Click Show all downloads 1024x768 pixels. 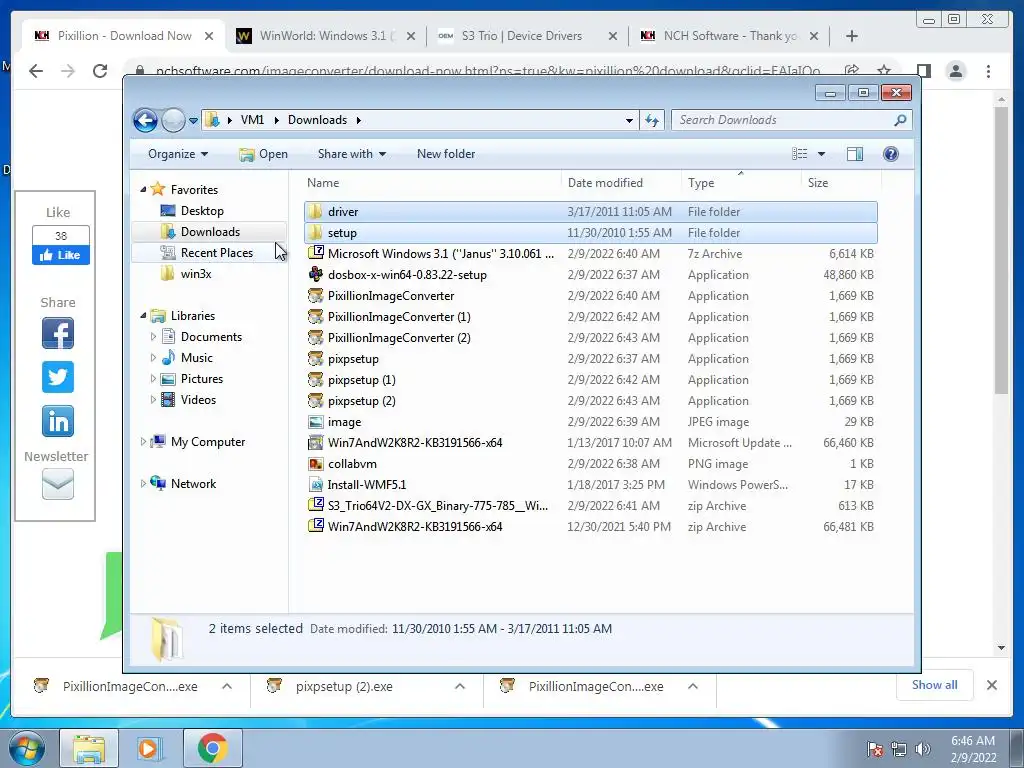[935, 685]
